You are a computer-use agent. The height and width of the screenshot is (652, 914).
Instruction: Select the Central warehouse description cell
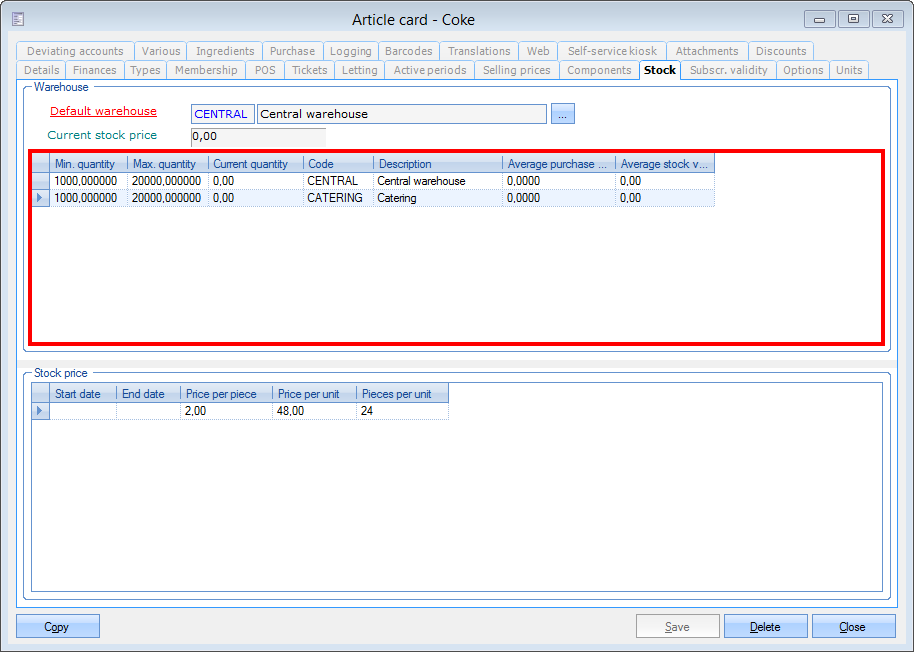(436, 181)
